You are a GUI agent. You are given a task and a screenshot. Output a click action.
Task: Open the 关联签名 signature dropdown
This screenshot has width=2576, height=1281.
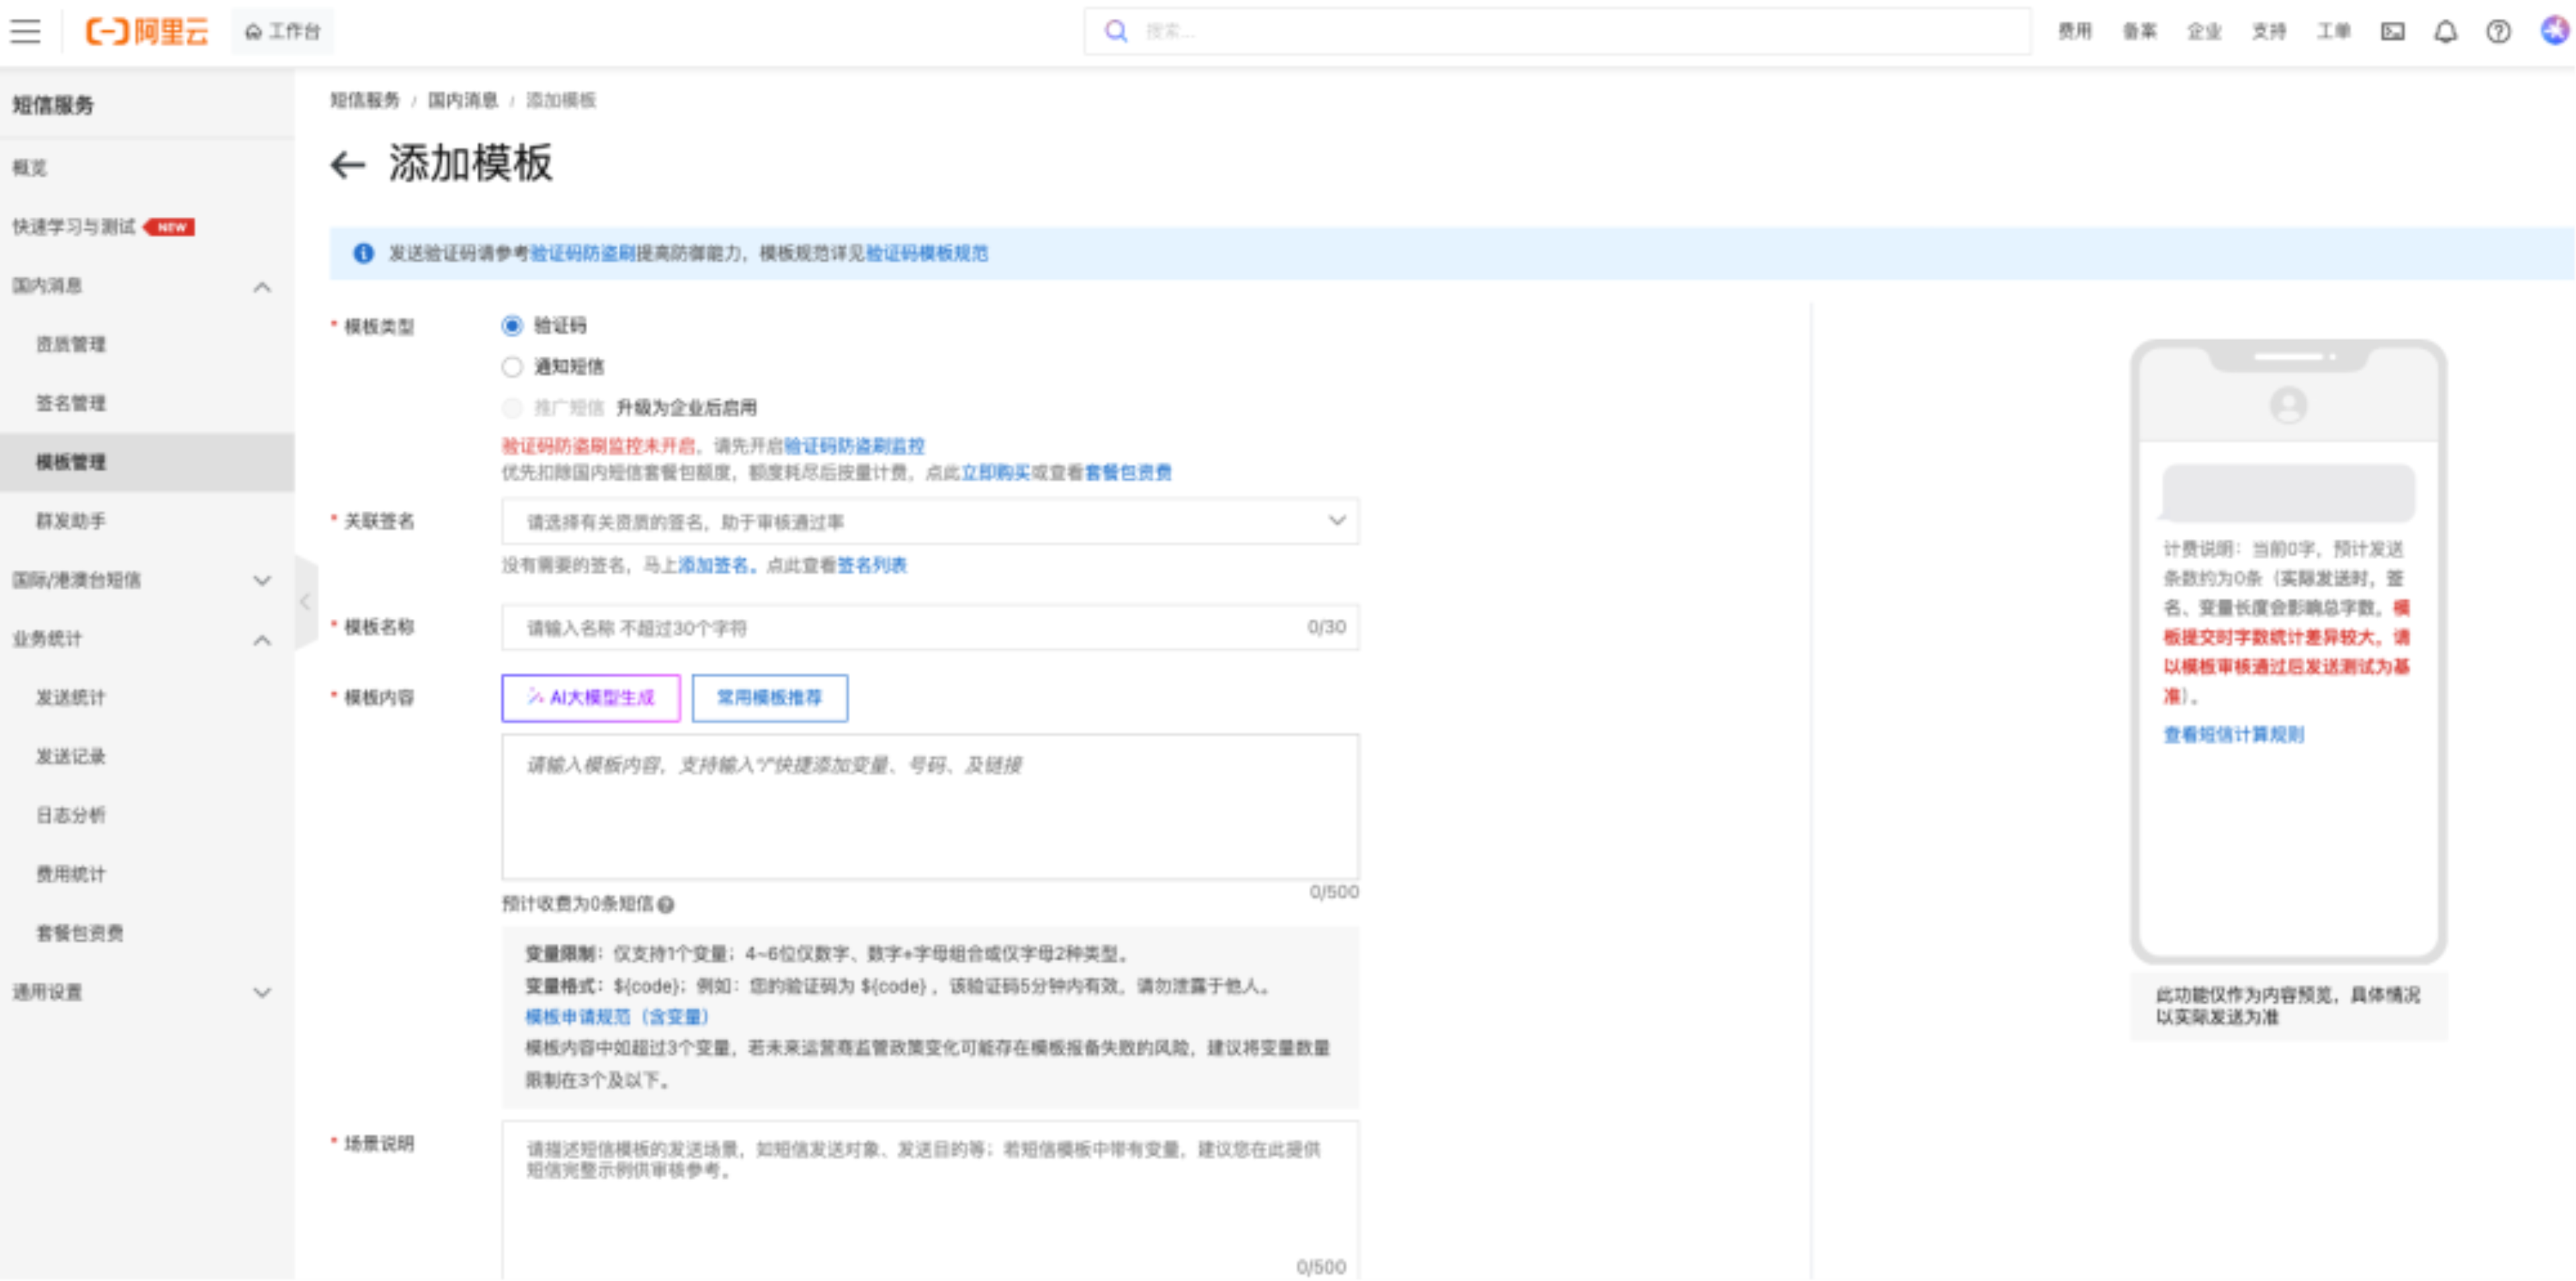[929, 521]
